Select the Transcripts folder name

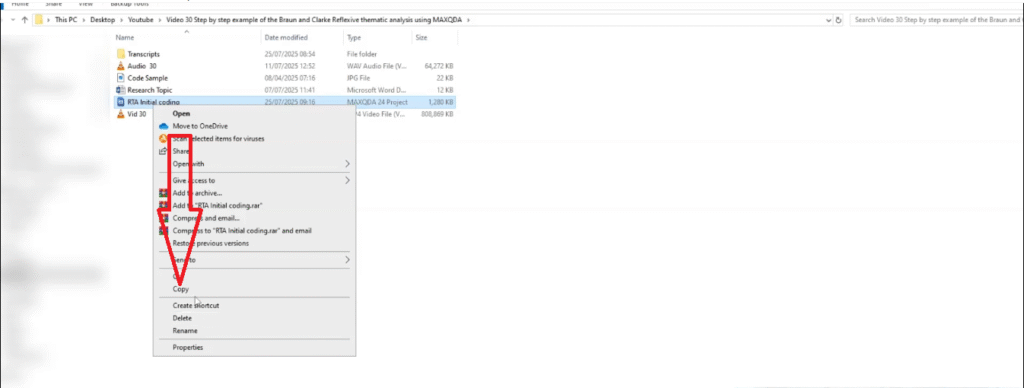coord(143,54)
